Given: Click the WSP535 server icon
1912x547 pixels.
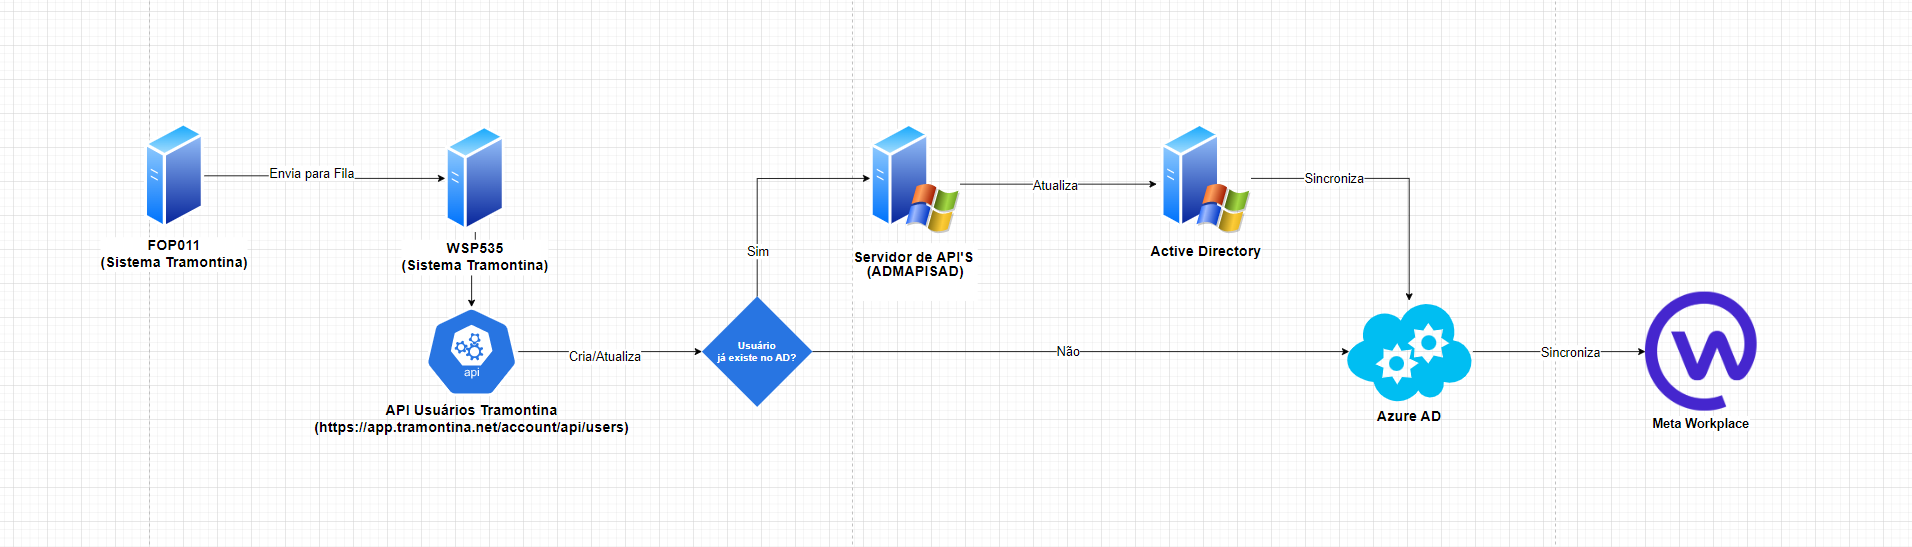Looking at the screenshot, I should (475, 178).
